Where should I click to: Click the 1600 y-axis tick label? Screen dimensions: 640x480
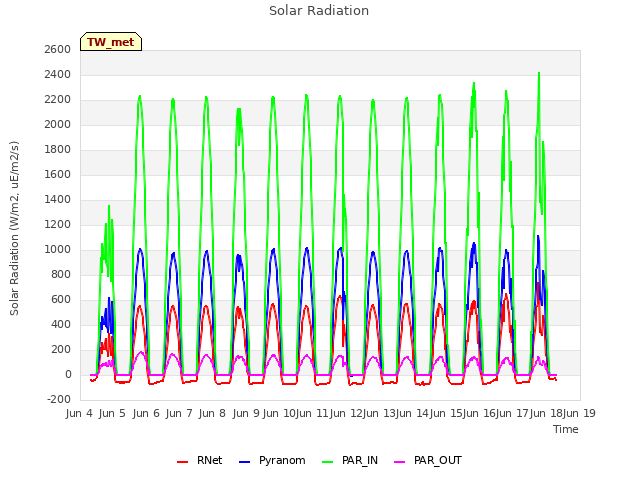(58, 175)
